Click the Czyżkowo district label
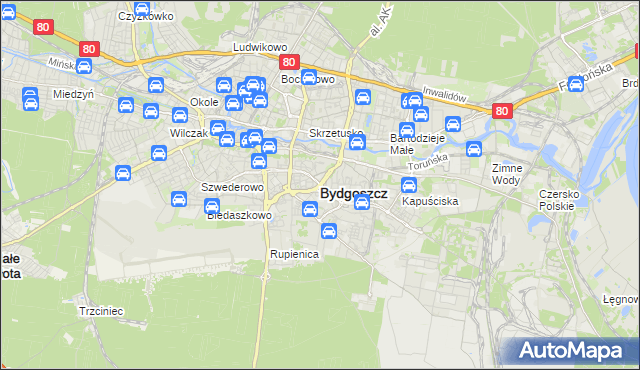This screenshot has height=370, width=640. (146, 16)
